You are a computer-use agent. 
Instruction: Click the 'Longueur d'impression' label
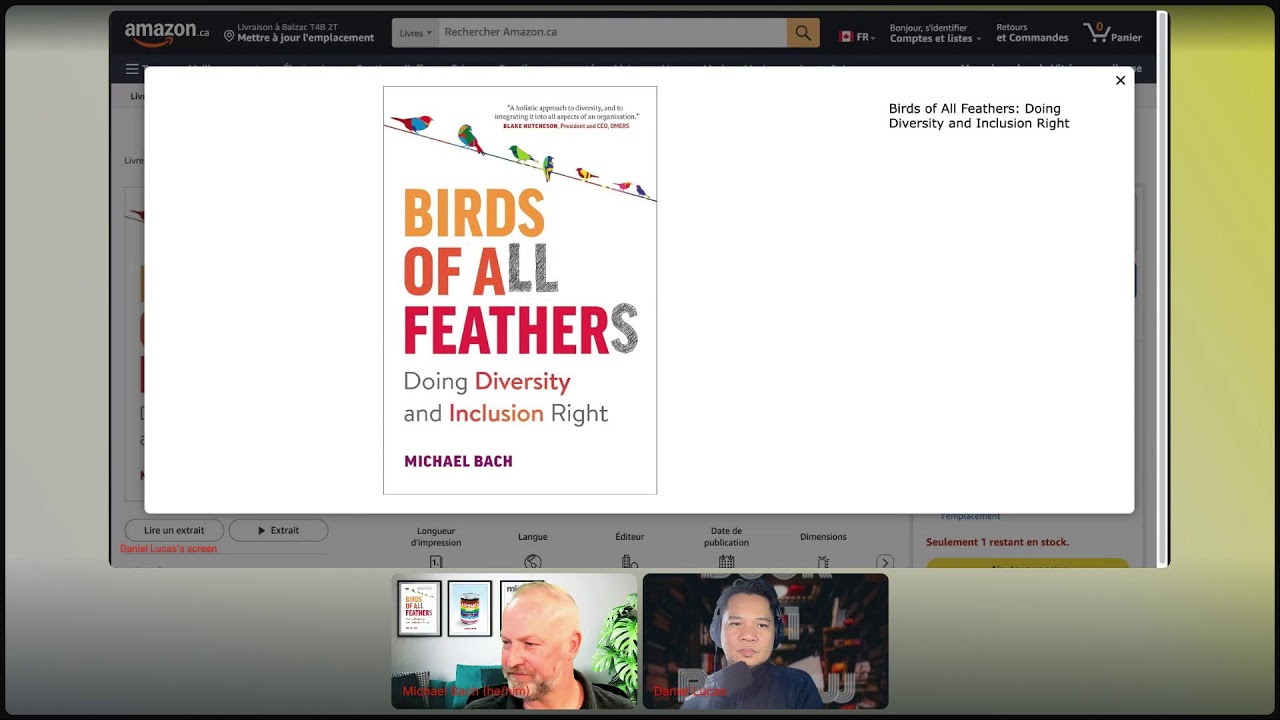pyautogui.click(x=436, y=537)
